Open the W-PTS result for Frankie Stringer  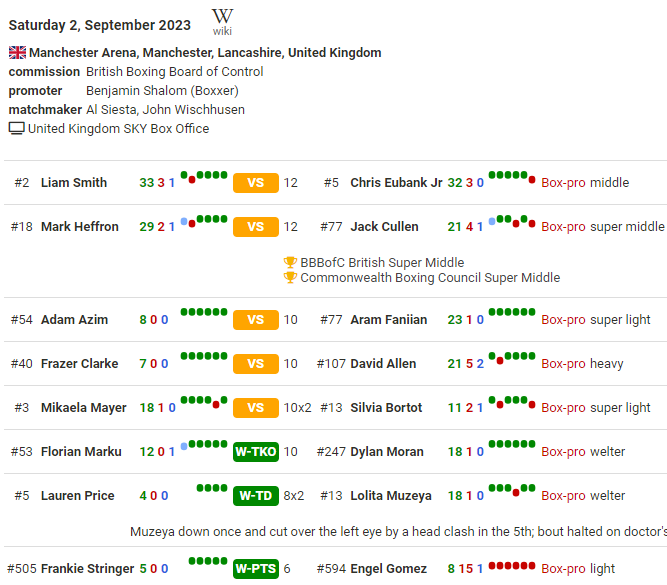(255, 568)
